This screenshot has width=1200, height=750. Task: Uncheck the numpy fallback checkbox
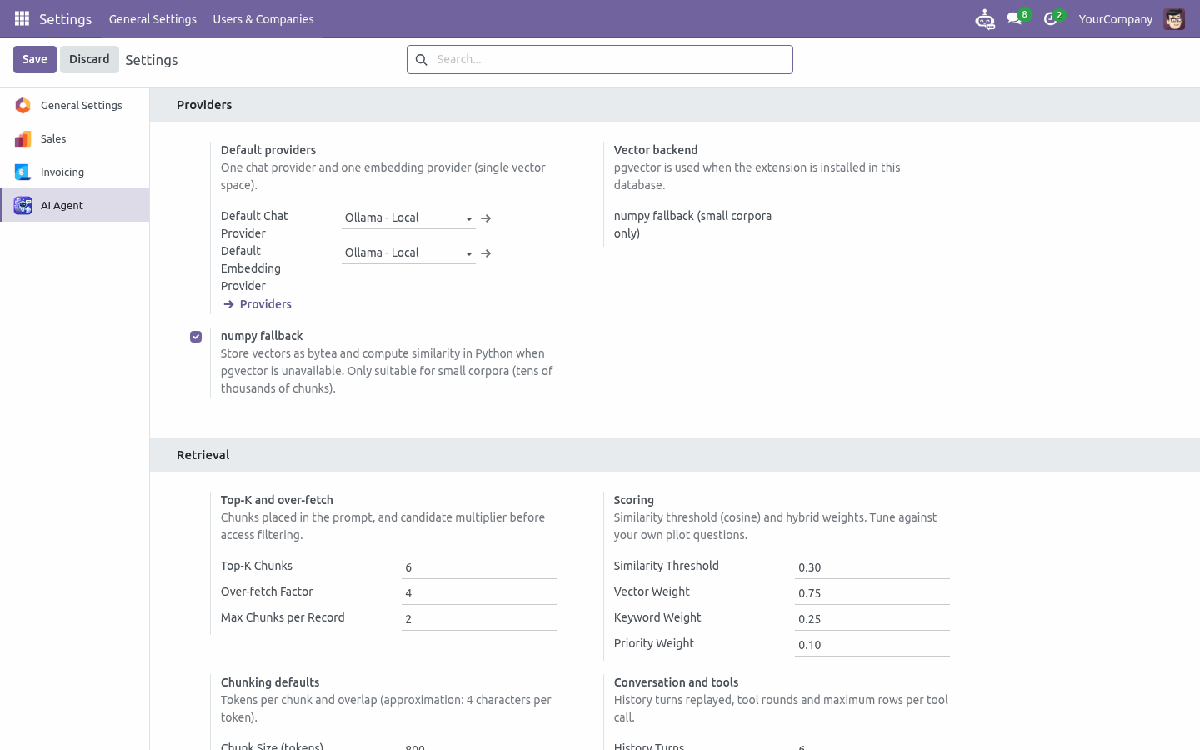[196, 337]
